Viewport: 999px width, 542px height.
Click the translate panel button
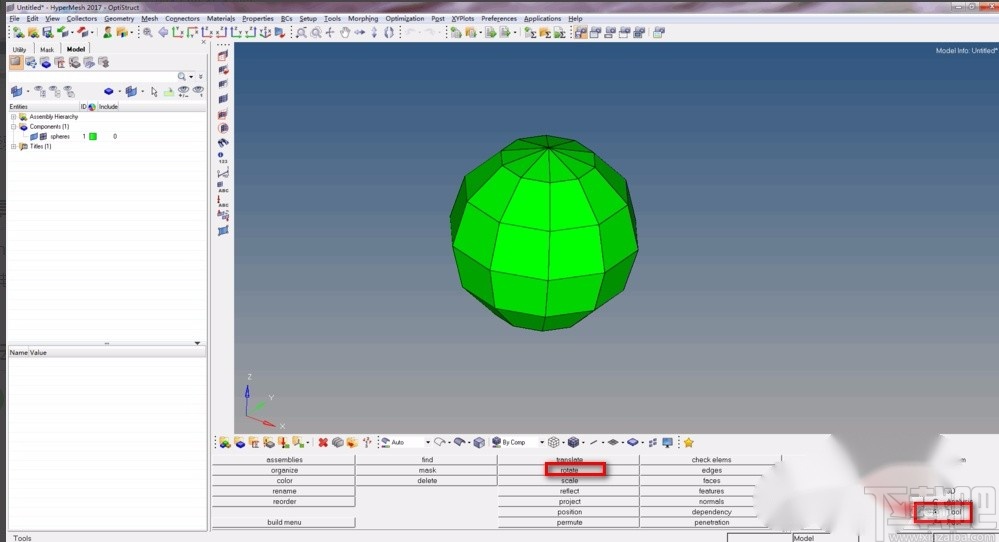click(x=569, y=460)
